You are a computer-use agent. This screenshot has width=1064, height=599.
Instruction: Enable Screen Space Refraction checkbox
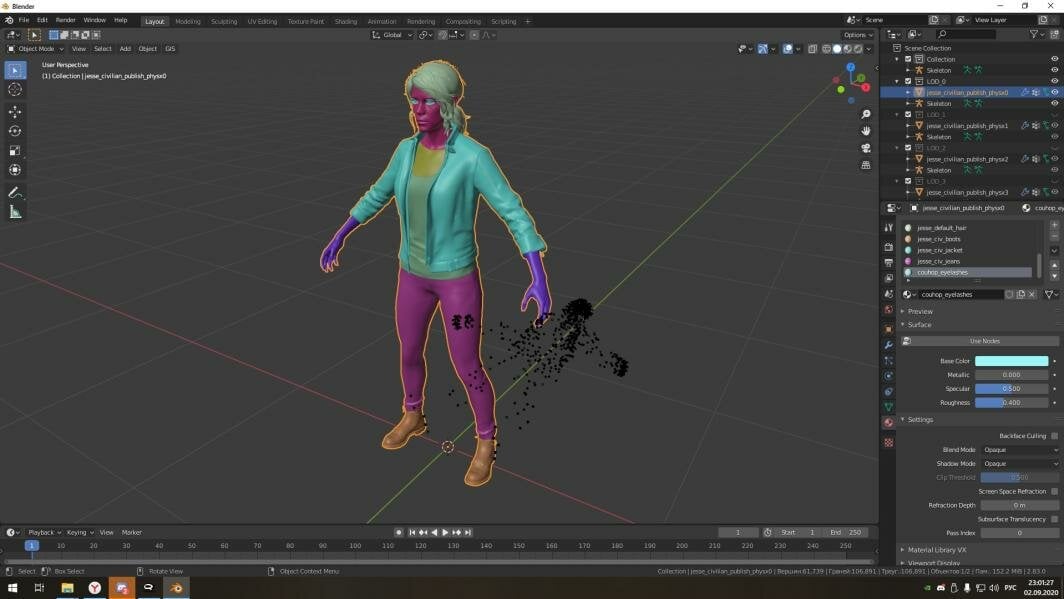pyautogui.click(x=1054, y=491)
